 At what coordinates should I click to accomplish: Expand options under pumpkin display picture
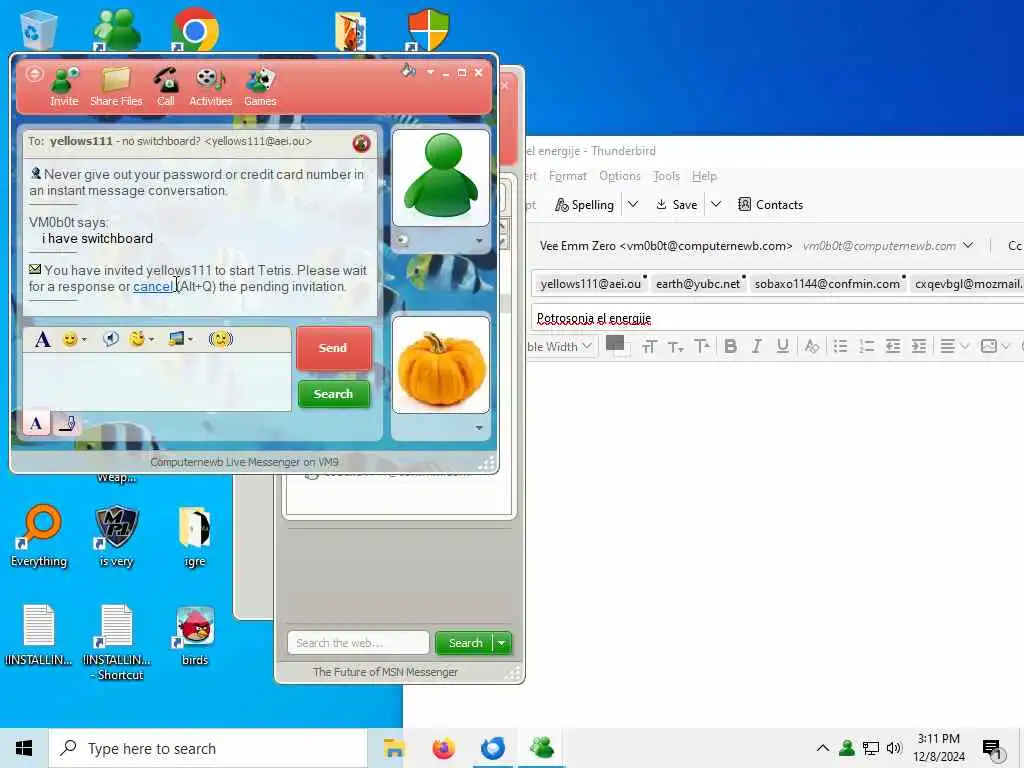click(479, 428)
